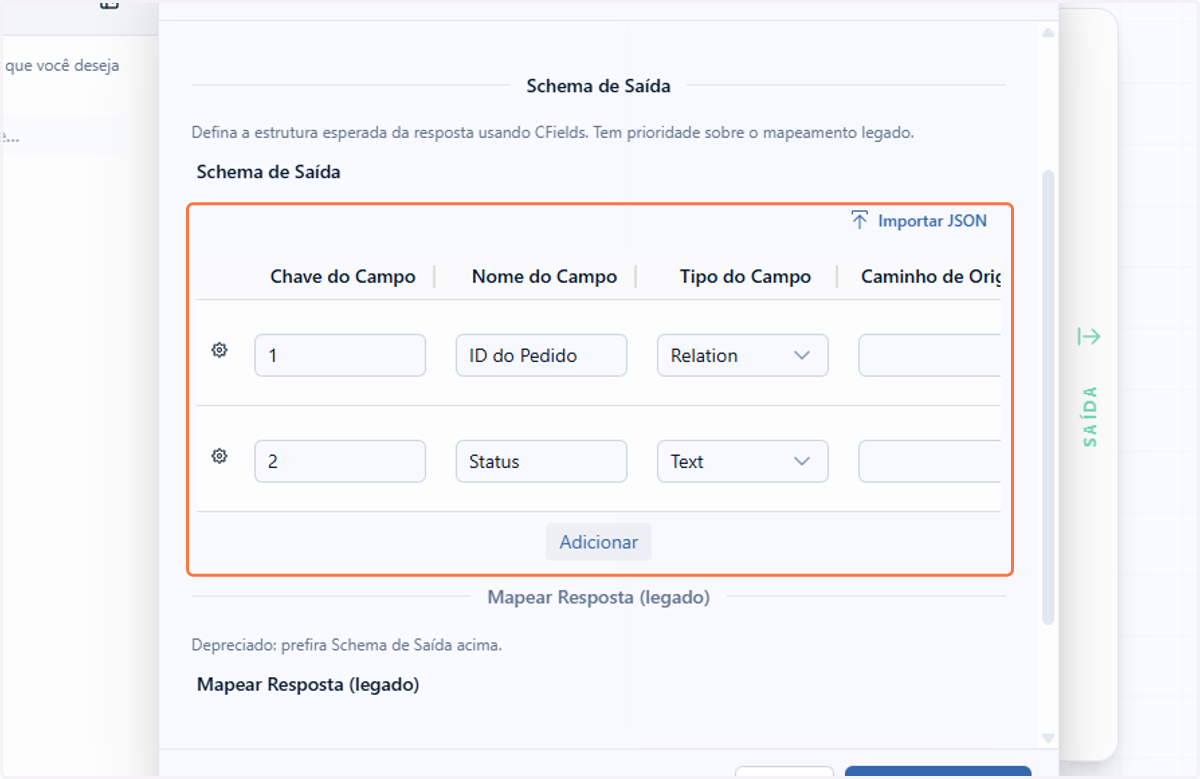This screenshot has height=779, width=1200.
Task: Open settings gear for Status row
Action: 220,456
